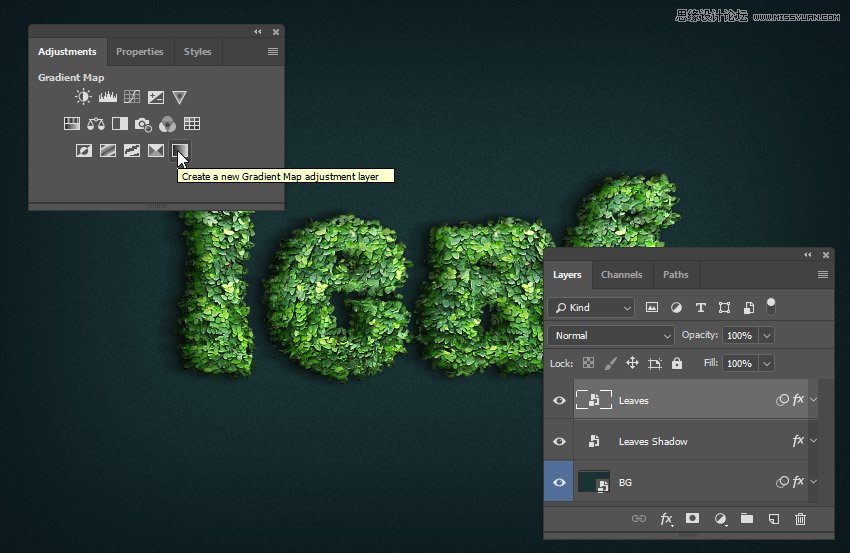
Task: Open the Properties tab
Action: coord(139,52)
